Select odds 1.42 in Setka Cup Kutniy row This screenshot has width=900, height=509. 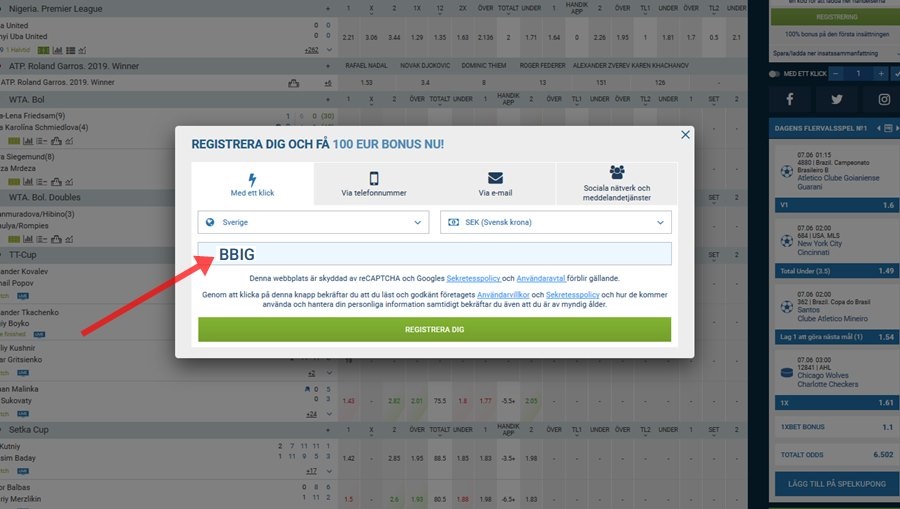[x=348, y=459]
